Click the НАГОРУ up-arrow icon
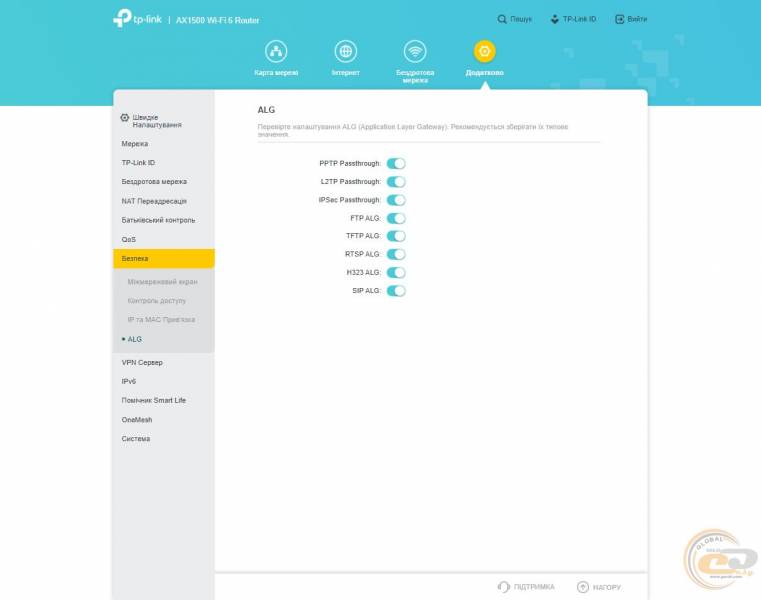761x600 pixels. pos(583,587)
